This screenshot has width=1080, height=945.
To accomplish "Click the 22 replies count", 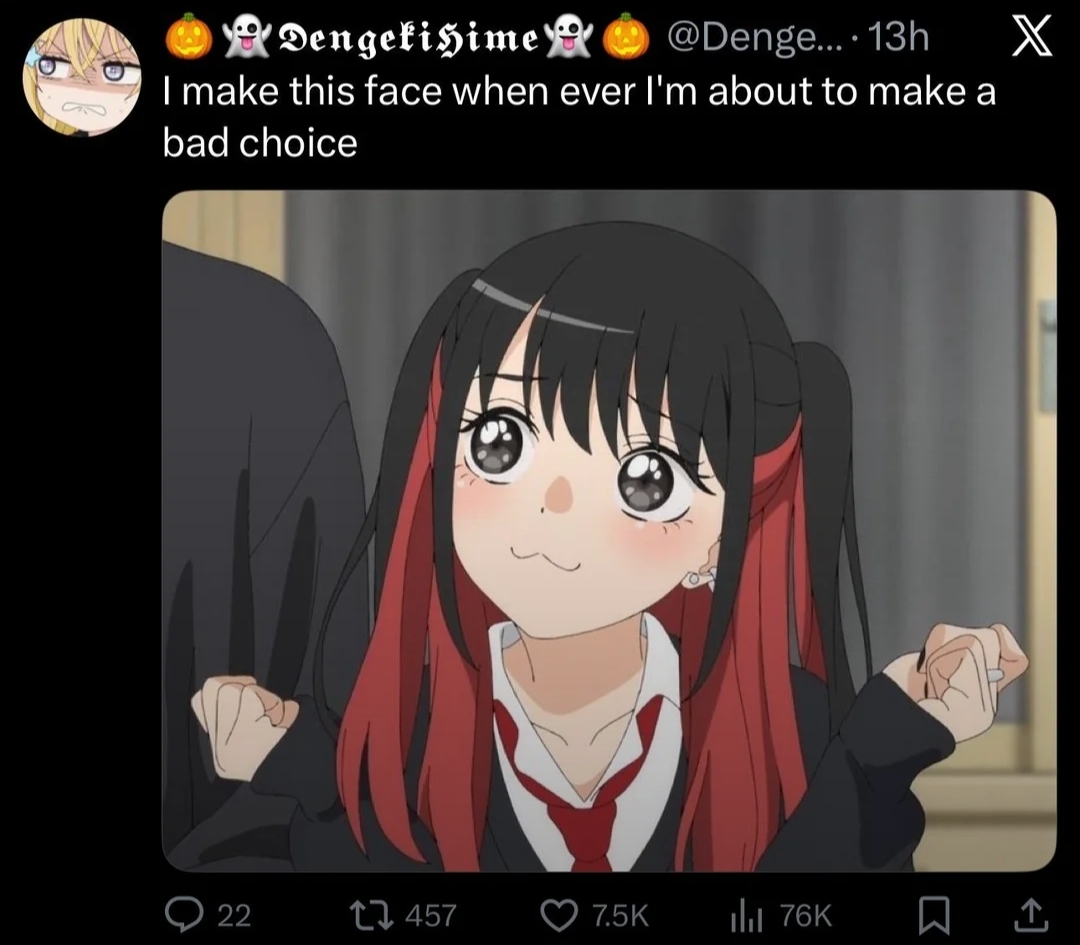I will (234, 916).
